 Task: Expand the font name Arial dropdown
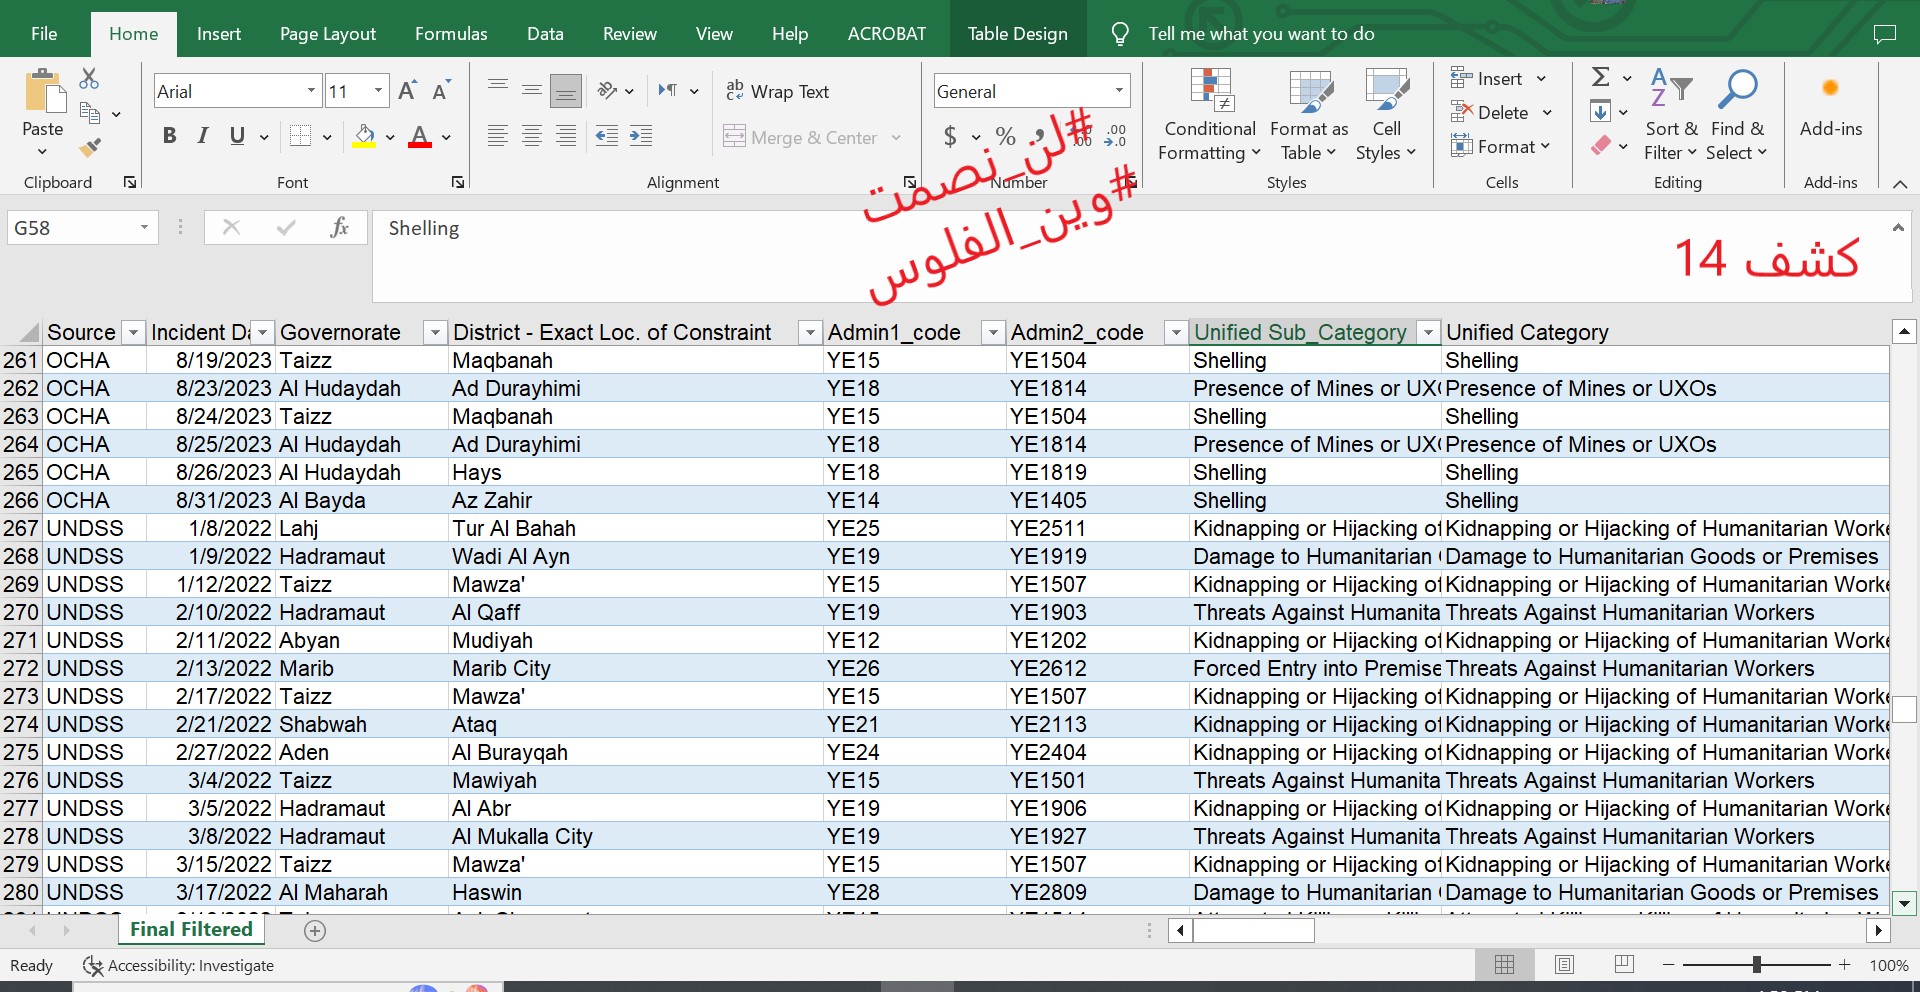coord(311,91)
